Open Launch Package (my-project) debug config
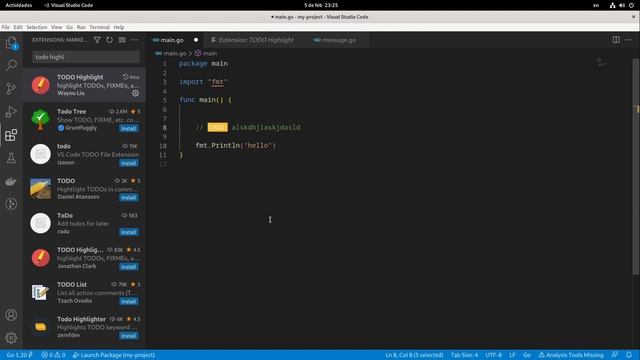The width and height of the screenshot is (640, 360). [x=114, y=355]
